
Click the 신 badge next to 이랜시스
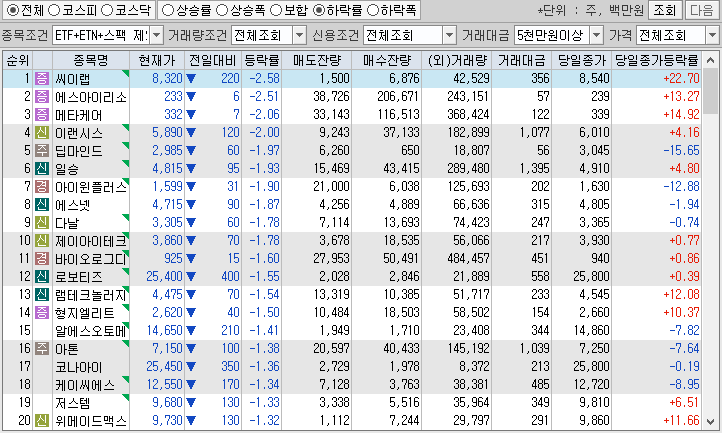(42, 133)
